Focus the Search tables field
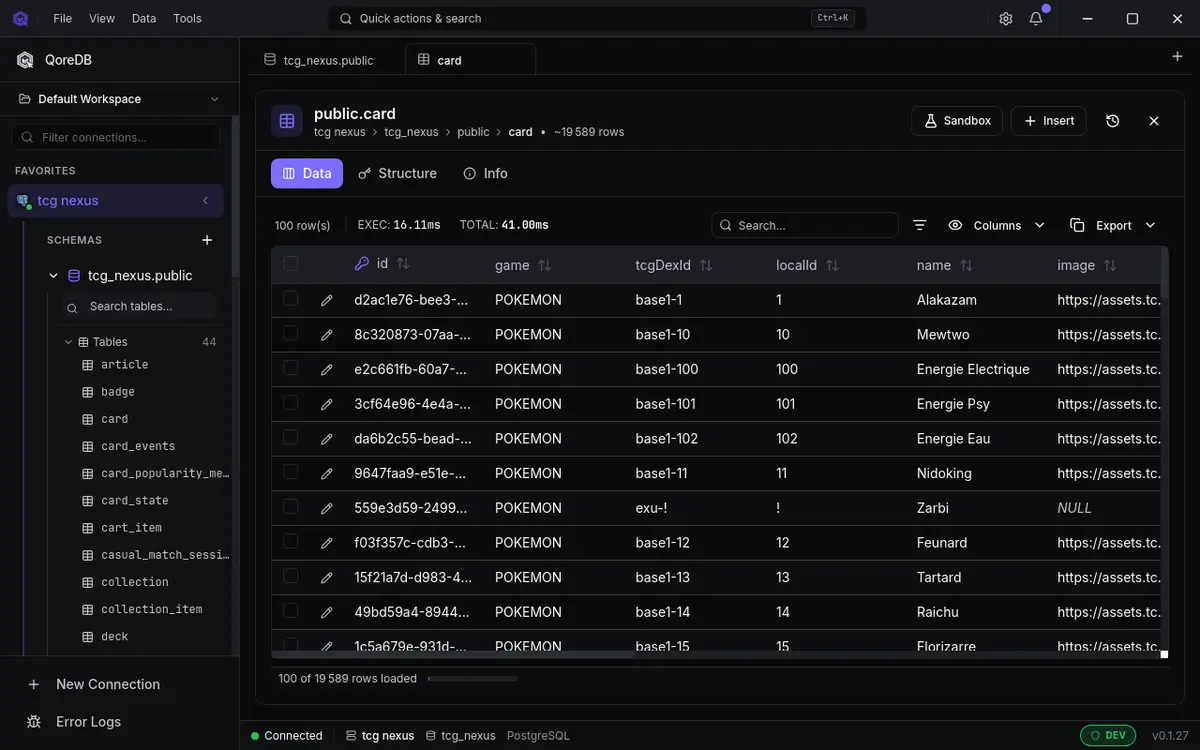The width and height of the screenshot is (1200, 750). click(x=138, y=306)
